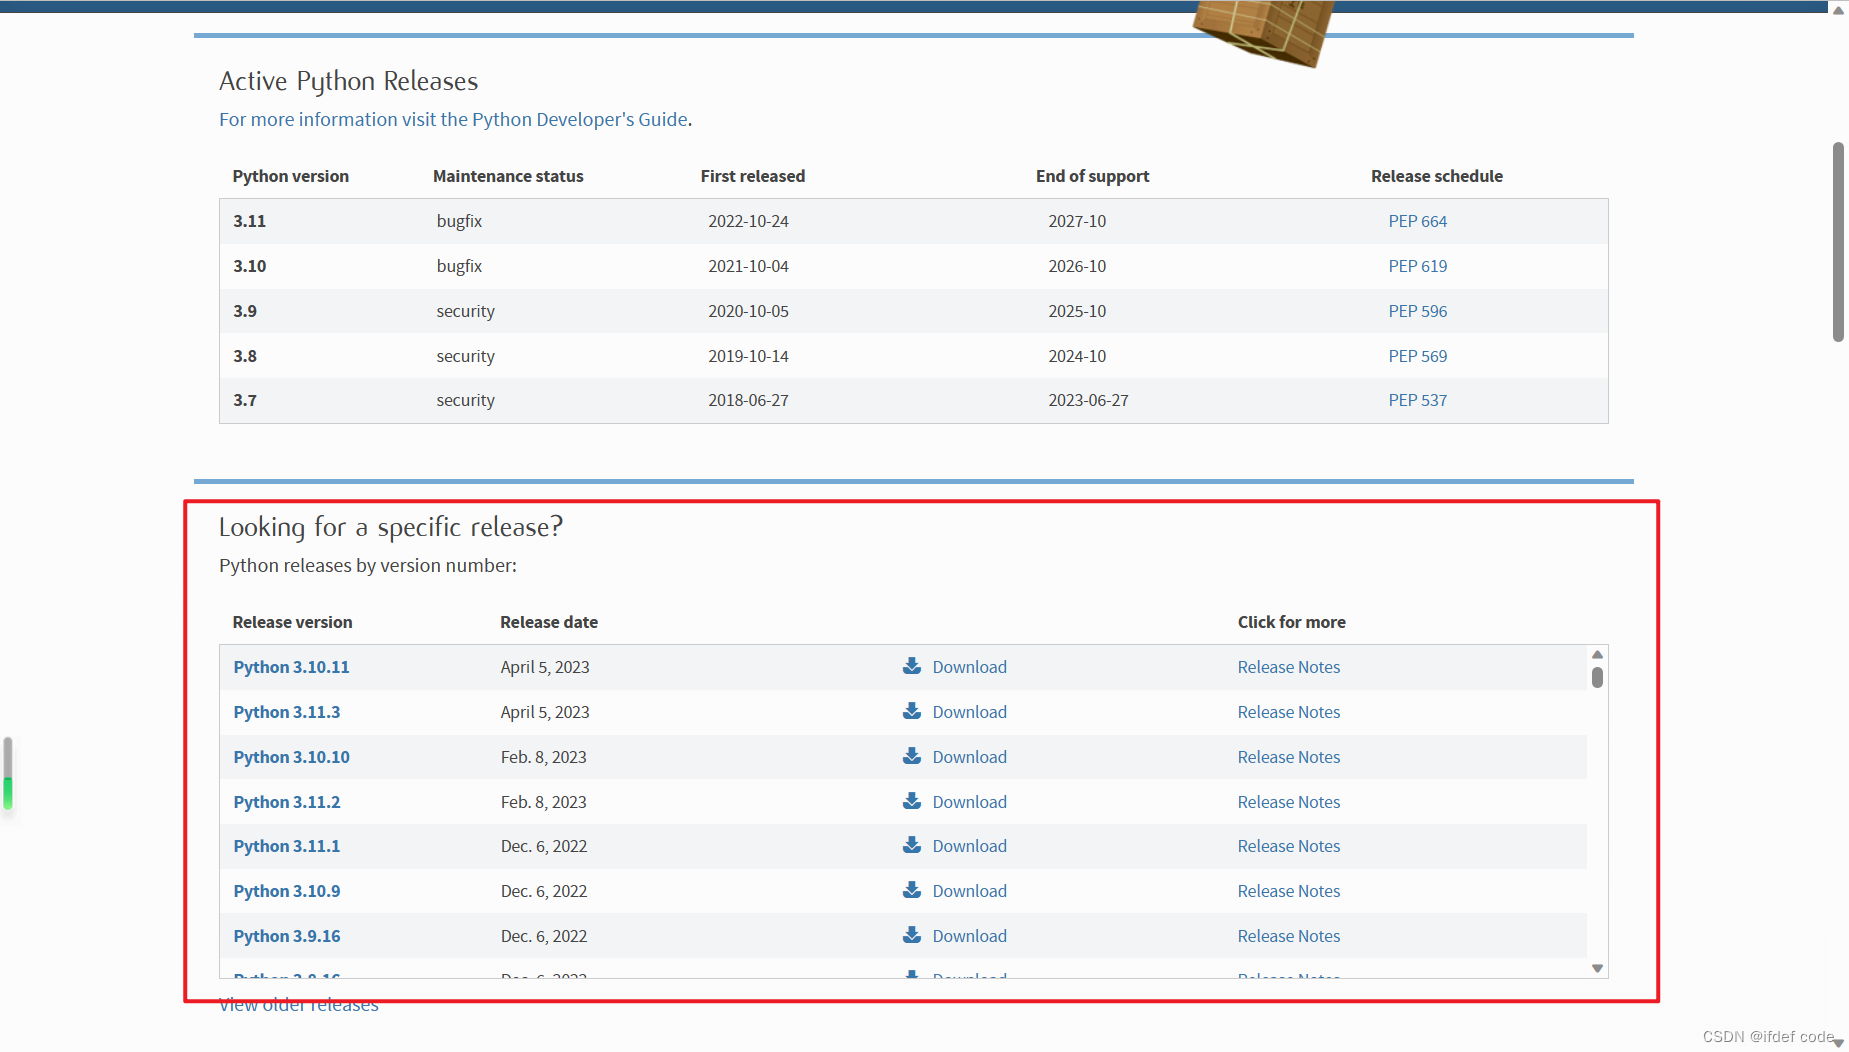The width and height of the screenshot is (1849, 1052).
Task: View Release Notes for Python 3.11.1
Action: [x=1288, y=846]
